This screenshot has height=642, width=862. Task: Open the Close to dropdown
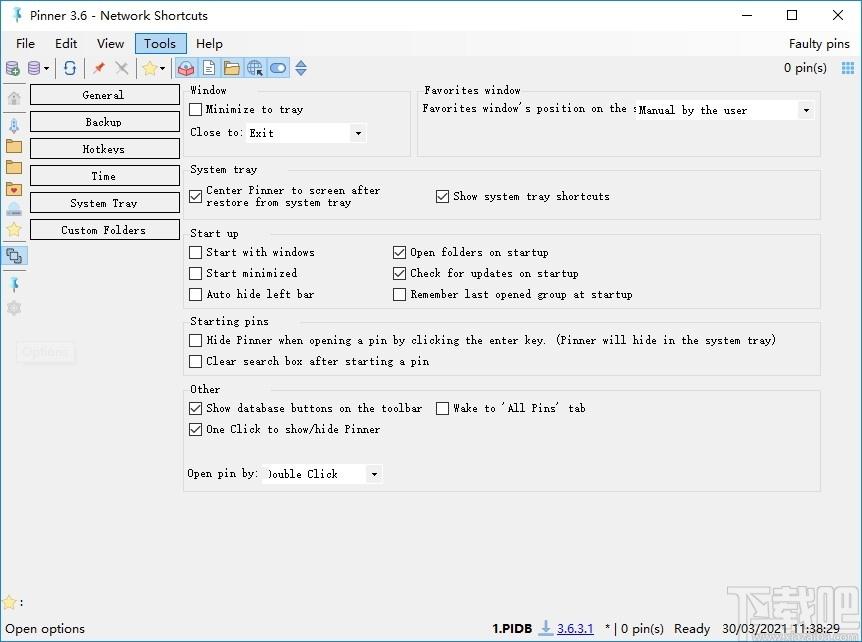pos(358,133)
